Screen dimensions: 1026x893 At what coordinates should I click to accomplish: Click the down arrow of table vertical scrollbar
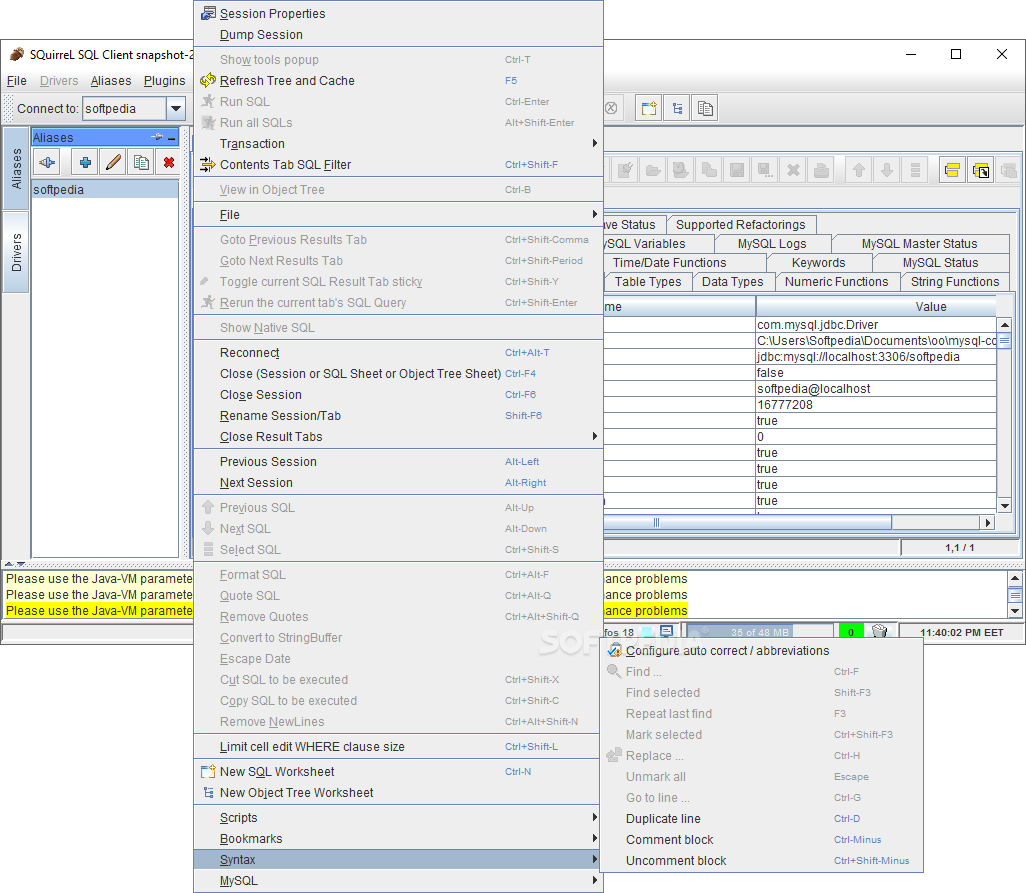(x=1004, y=506)
